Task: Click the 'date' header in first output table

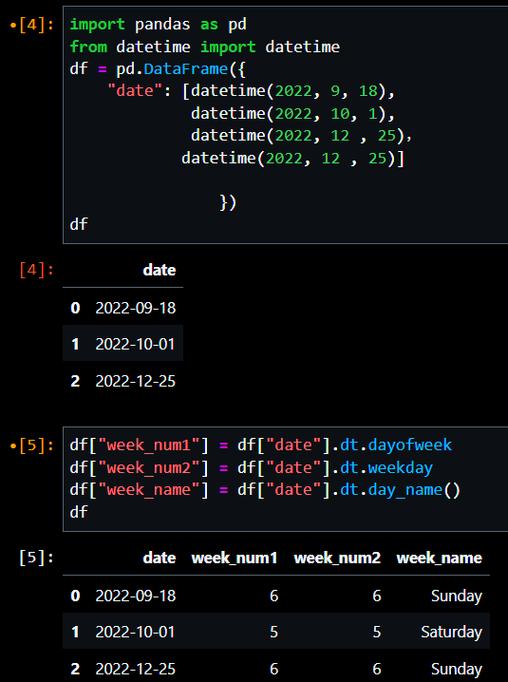Action: tap(159, 270)
